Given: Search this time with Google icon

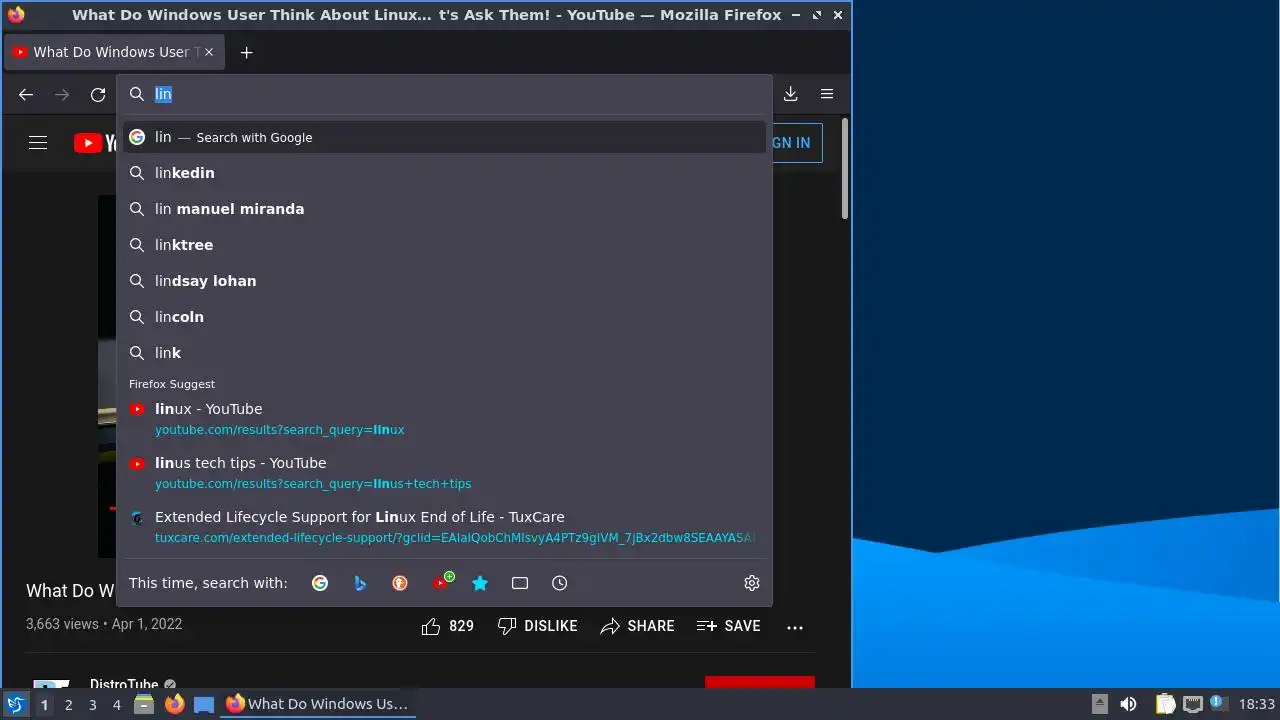Looking at the screenshot, I should [320, 583].
